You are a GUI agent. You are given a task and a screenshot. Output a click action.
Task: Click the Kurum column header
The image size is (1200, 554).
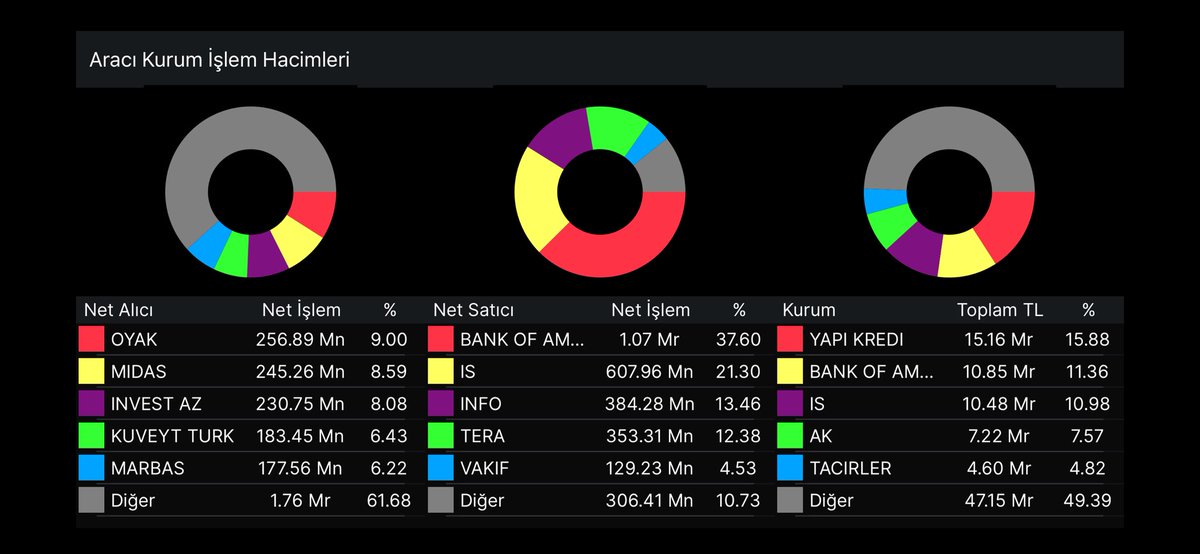(x=808, y=310)
